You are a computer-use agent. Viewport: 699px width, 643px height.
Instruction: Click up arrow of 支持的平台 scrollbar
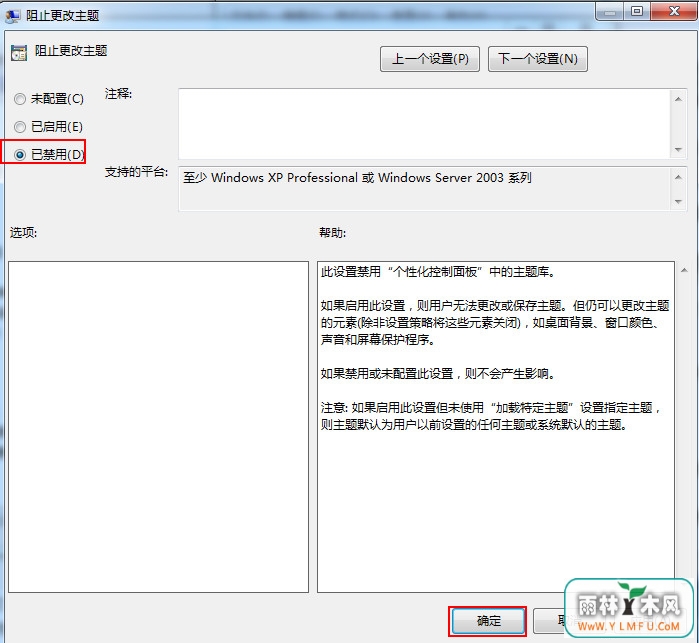point(678,177)
